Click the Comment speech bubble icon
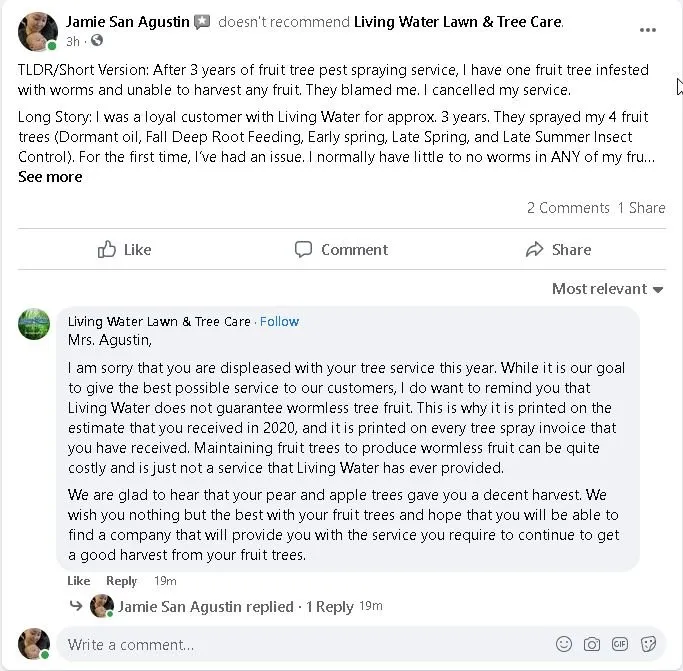 [x=303, y=250]
